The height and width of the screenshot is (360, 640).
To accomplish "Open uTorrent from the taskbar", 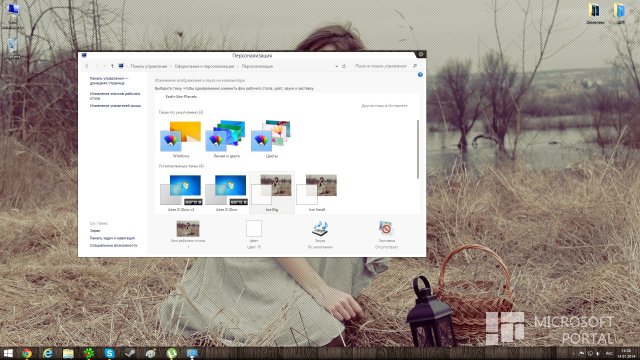I will click(171, 353).
